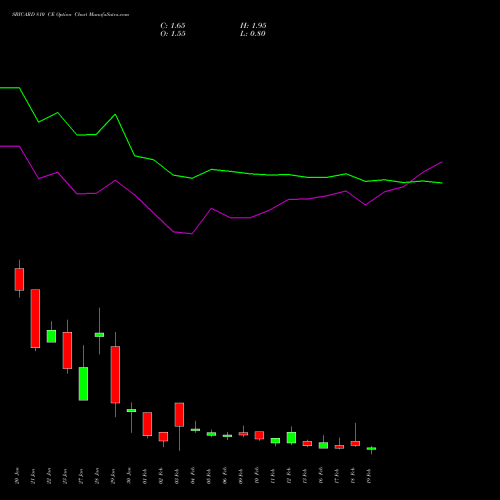Screen dimensions: 500x500
Task: Select the close value C: 1.65
Action: tap(173, 26)
